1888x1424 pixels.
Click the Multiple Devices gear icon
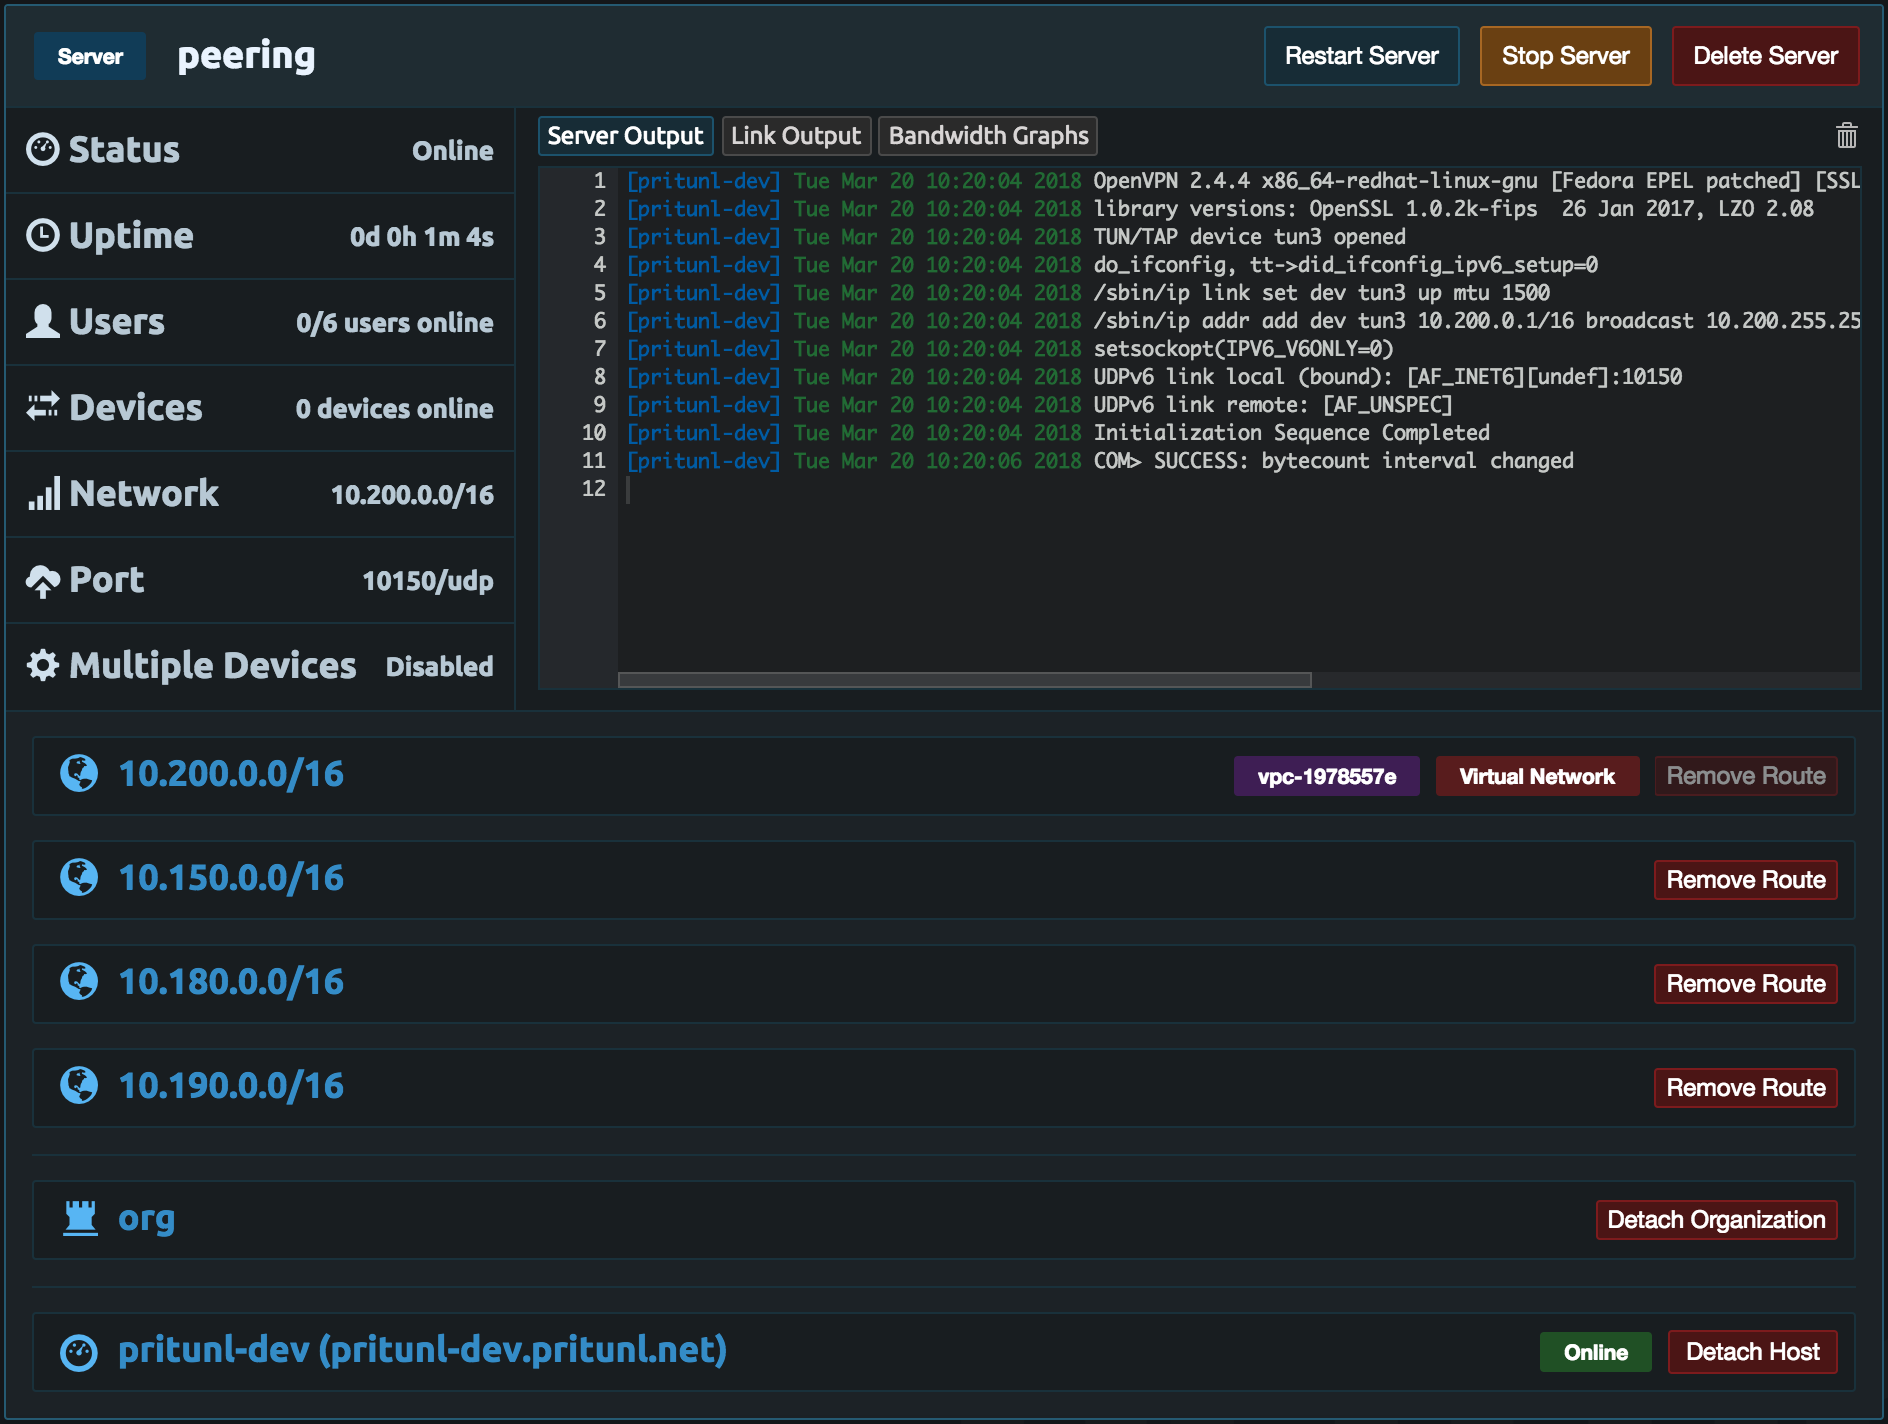point(42,666)
